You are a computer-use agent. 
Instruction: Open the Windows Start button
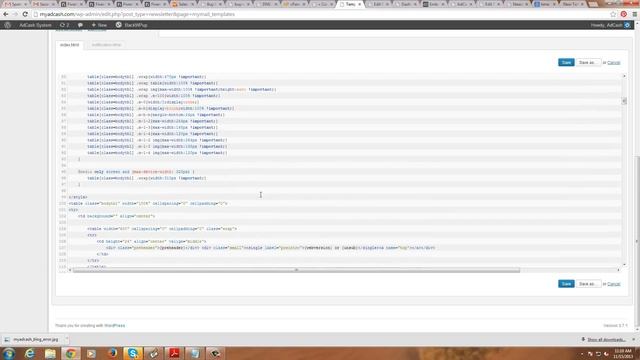[9, 353]
